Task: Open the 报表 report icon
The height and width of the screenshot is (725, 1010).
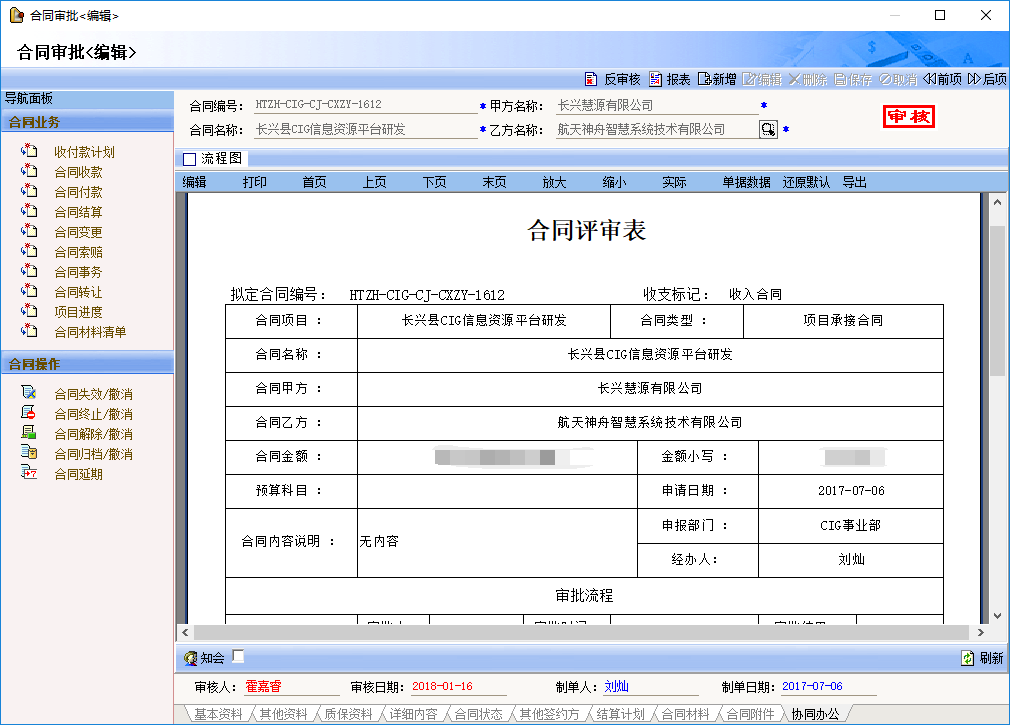Action: (656, 79)
